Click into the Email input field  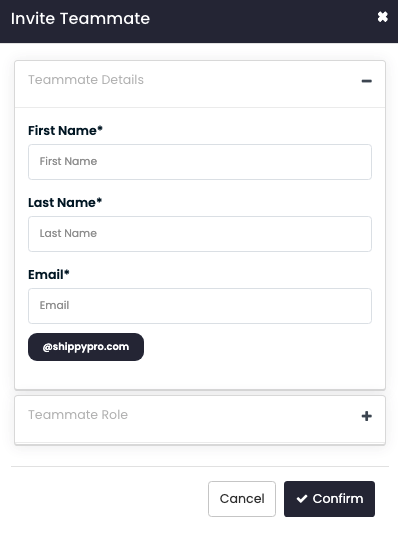[x=200, y=306]
